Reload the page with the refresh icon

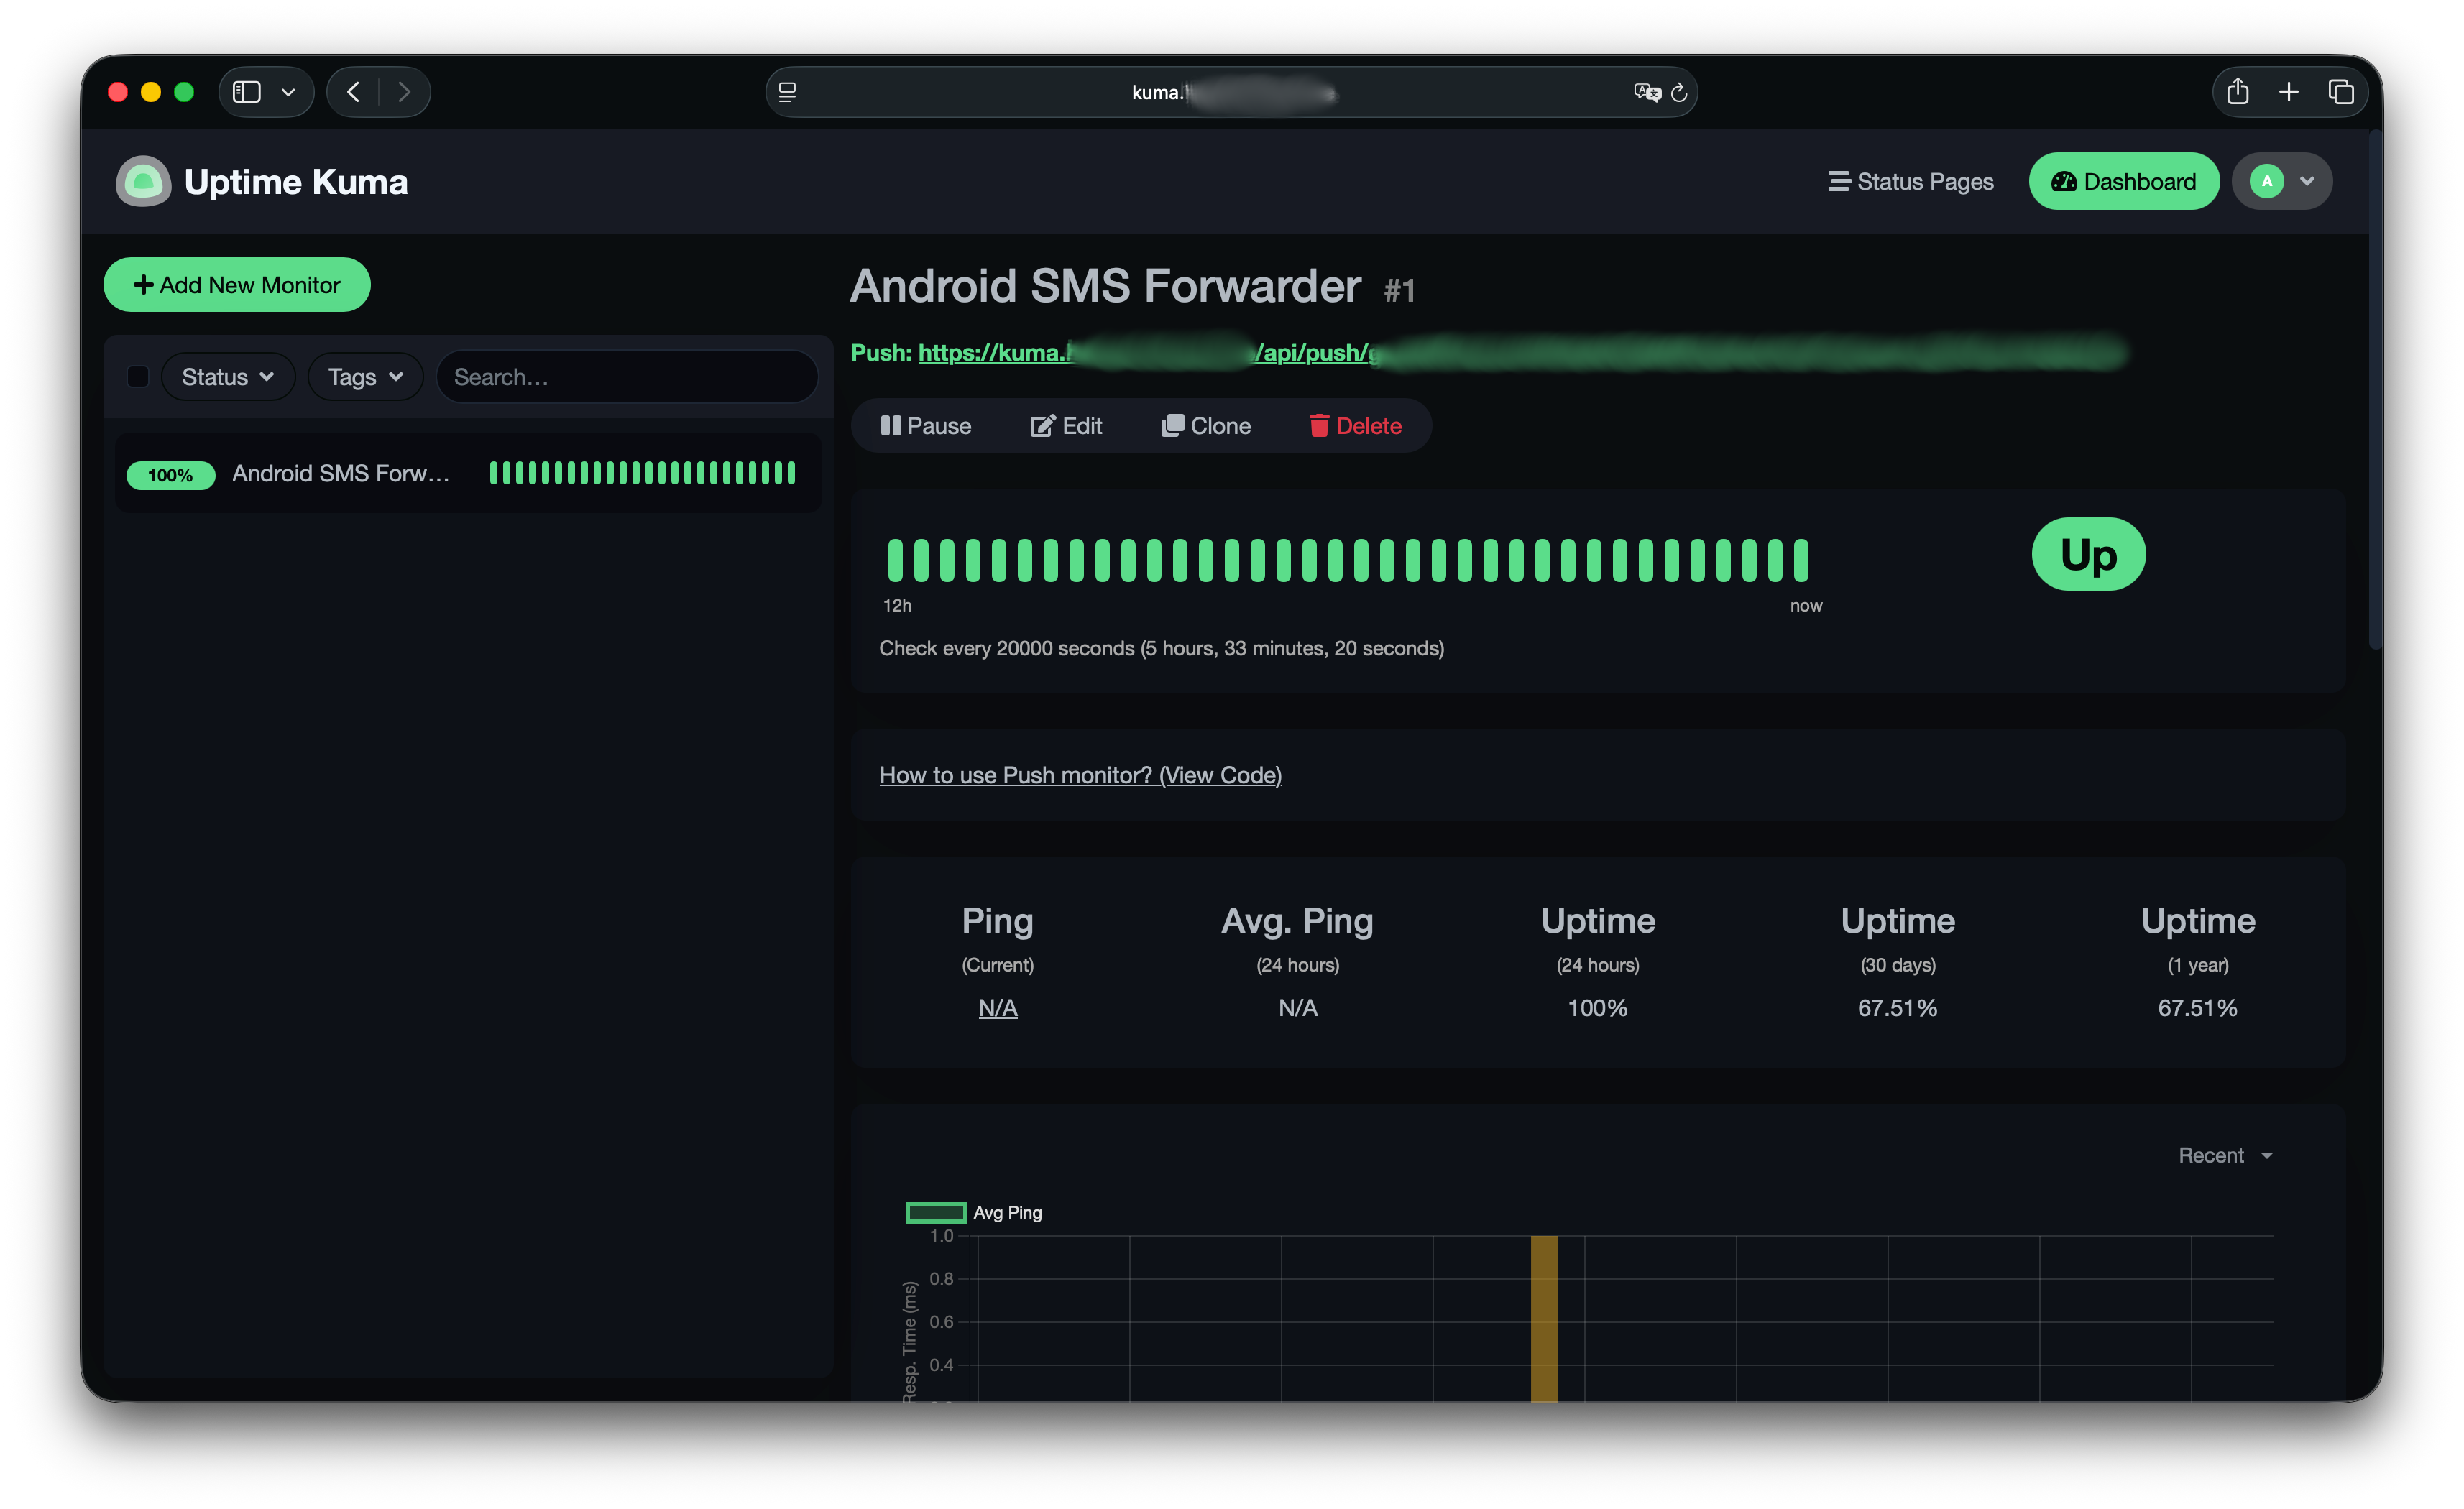point(1679,92)
